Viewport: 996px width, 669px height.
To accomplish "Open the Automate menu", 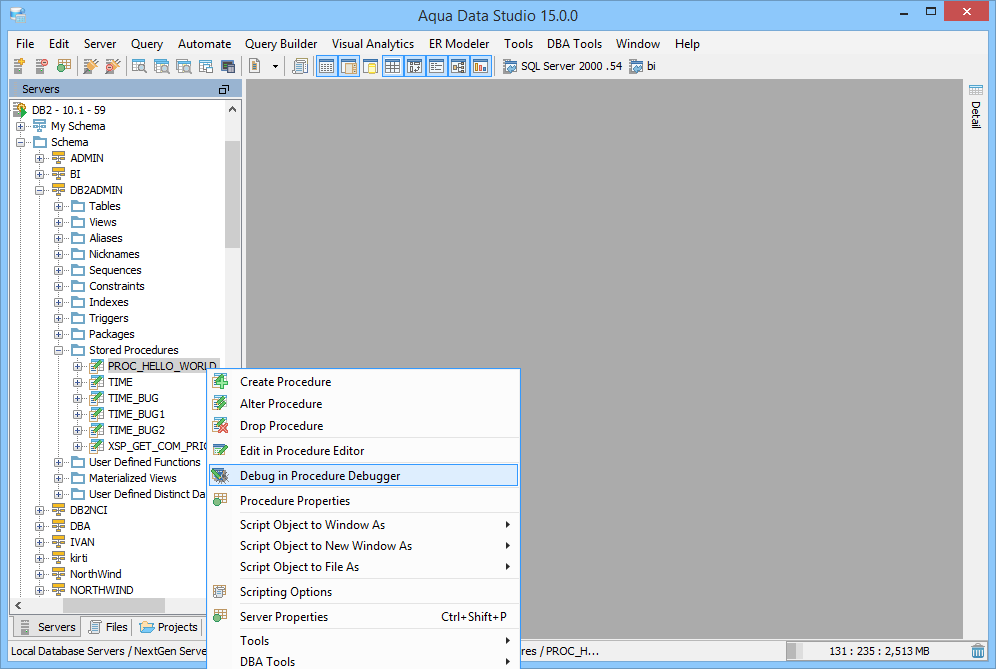I will [205, 44].
